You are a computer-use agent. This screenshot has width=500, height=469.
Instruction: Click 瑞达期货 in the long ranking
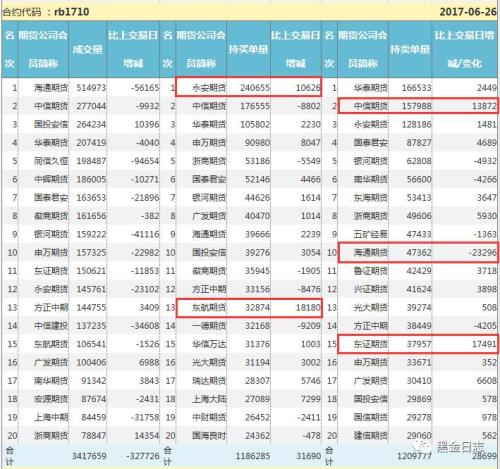[209, 381]
